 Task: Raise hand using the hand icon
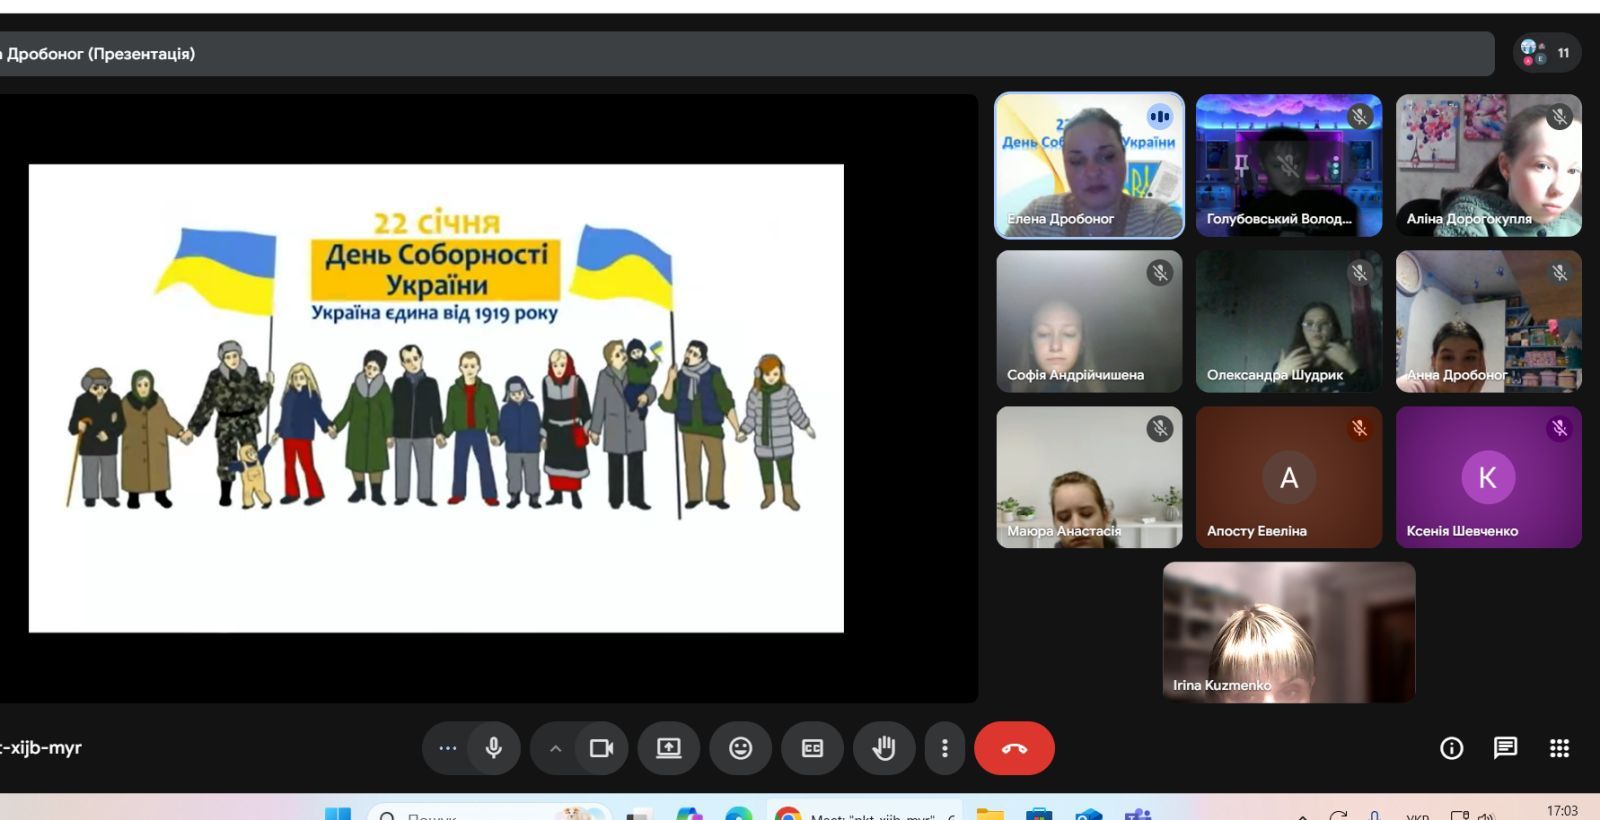pos(883,748)
